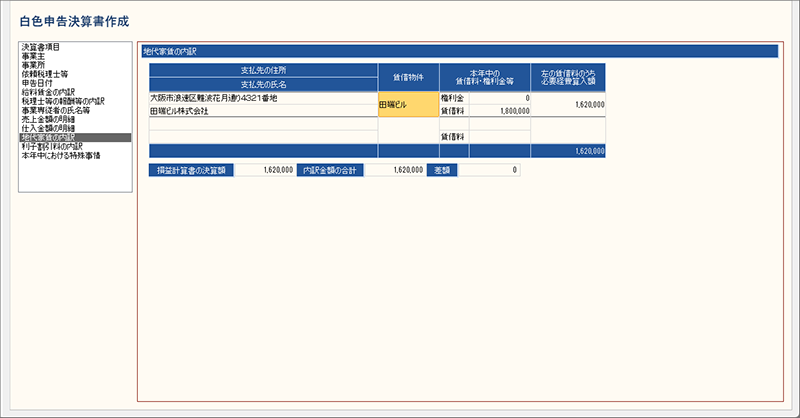Go to the 申告日付 item
Screen dimensions: 800x418
click(38, 83)
